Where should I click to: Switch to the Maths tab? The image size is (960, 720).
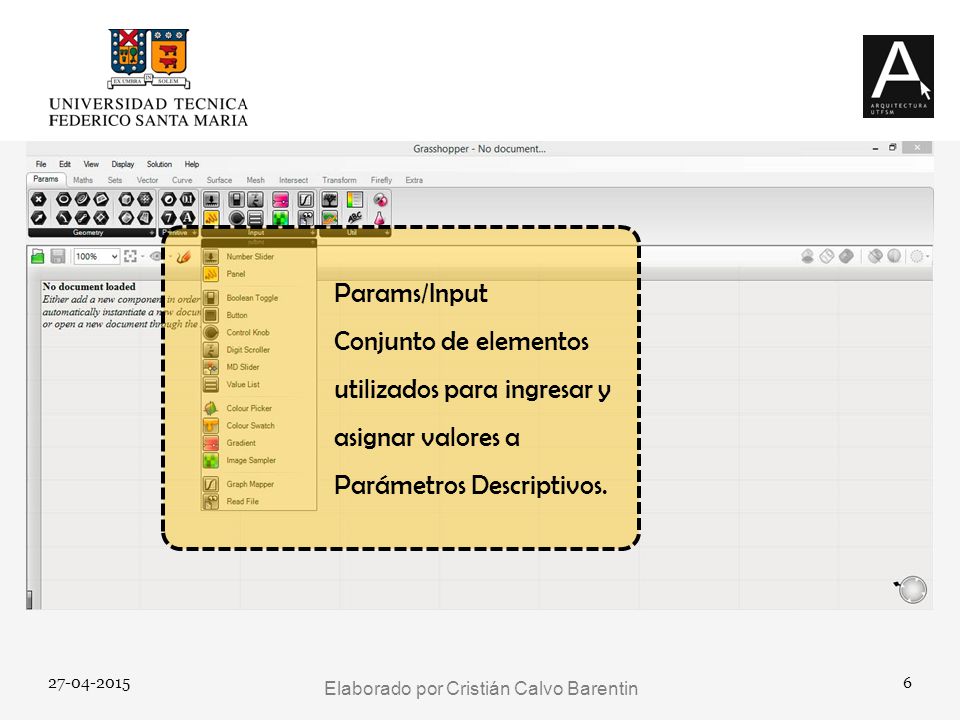(83, 180)
